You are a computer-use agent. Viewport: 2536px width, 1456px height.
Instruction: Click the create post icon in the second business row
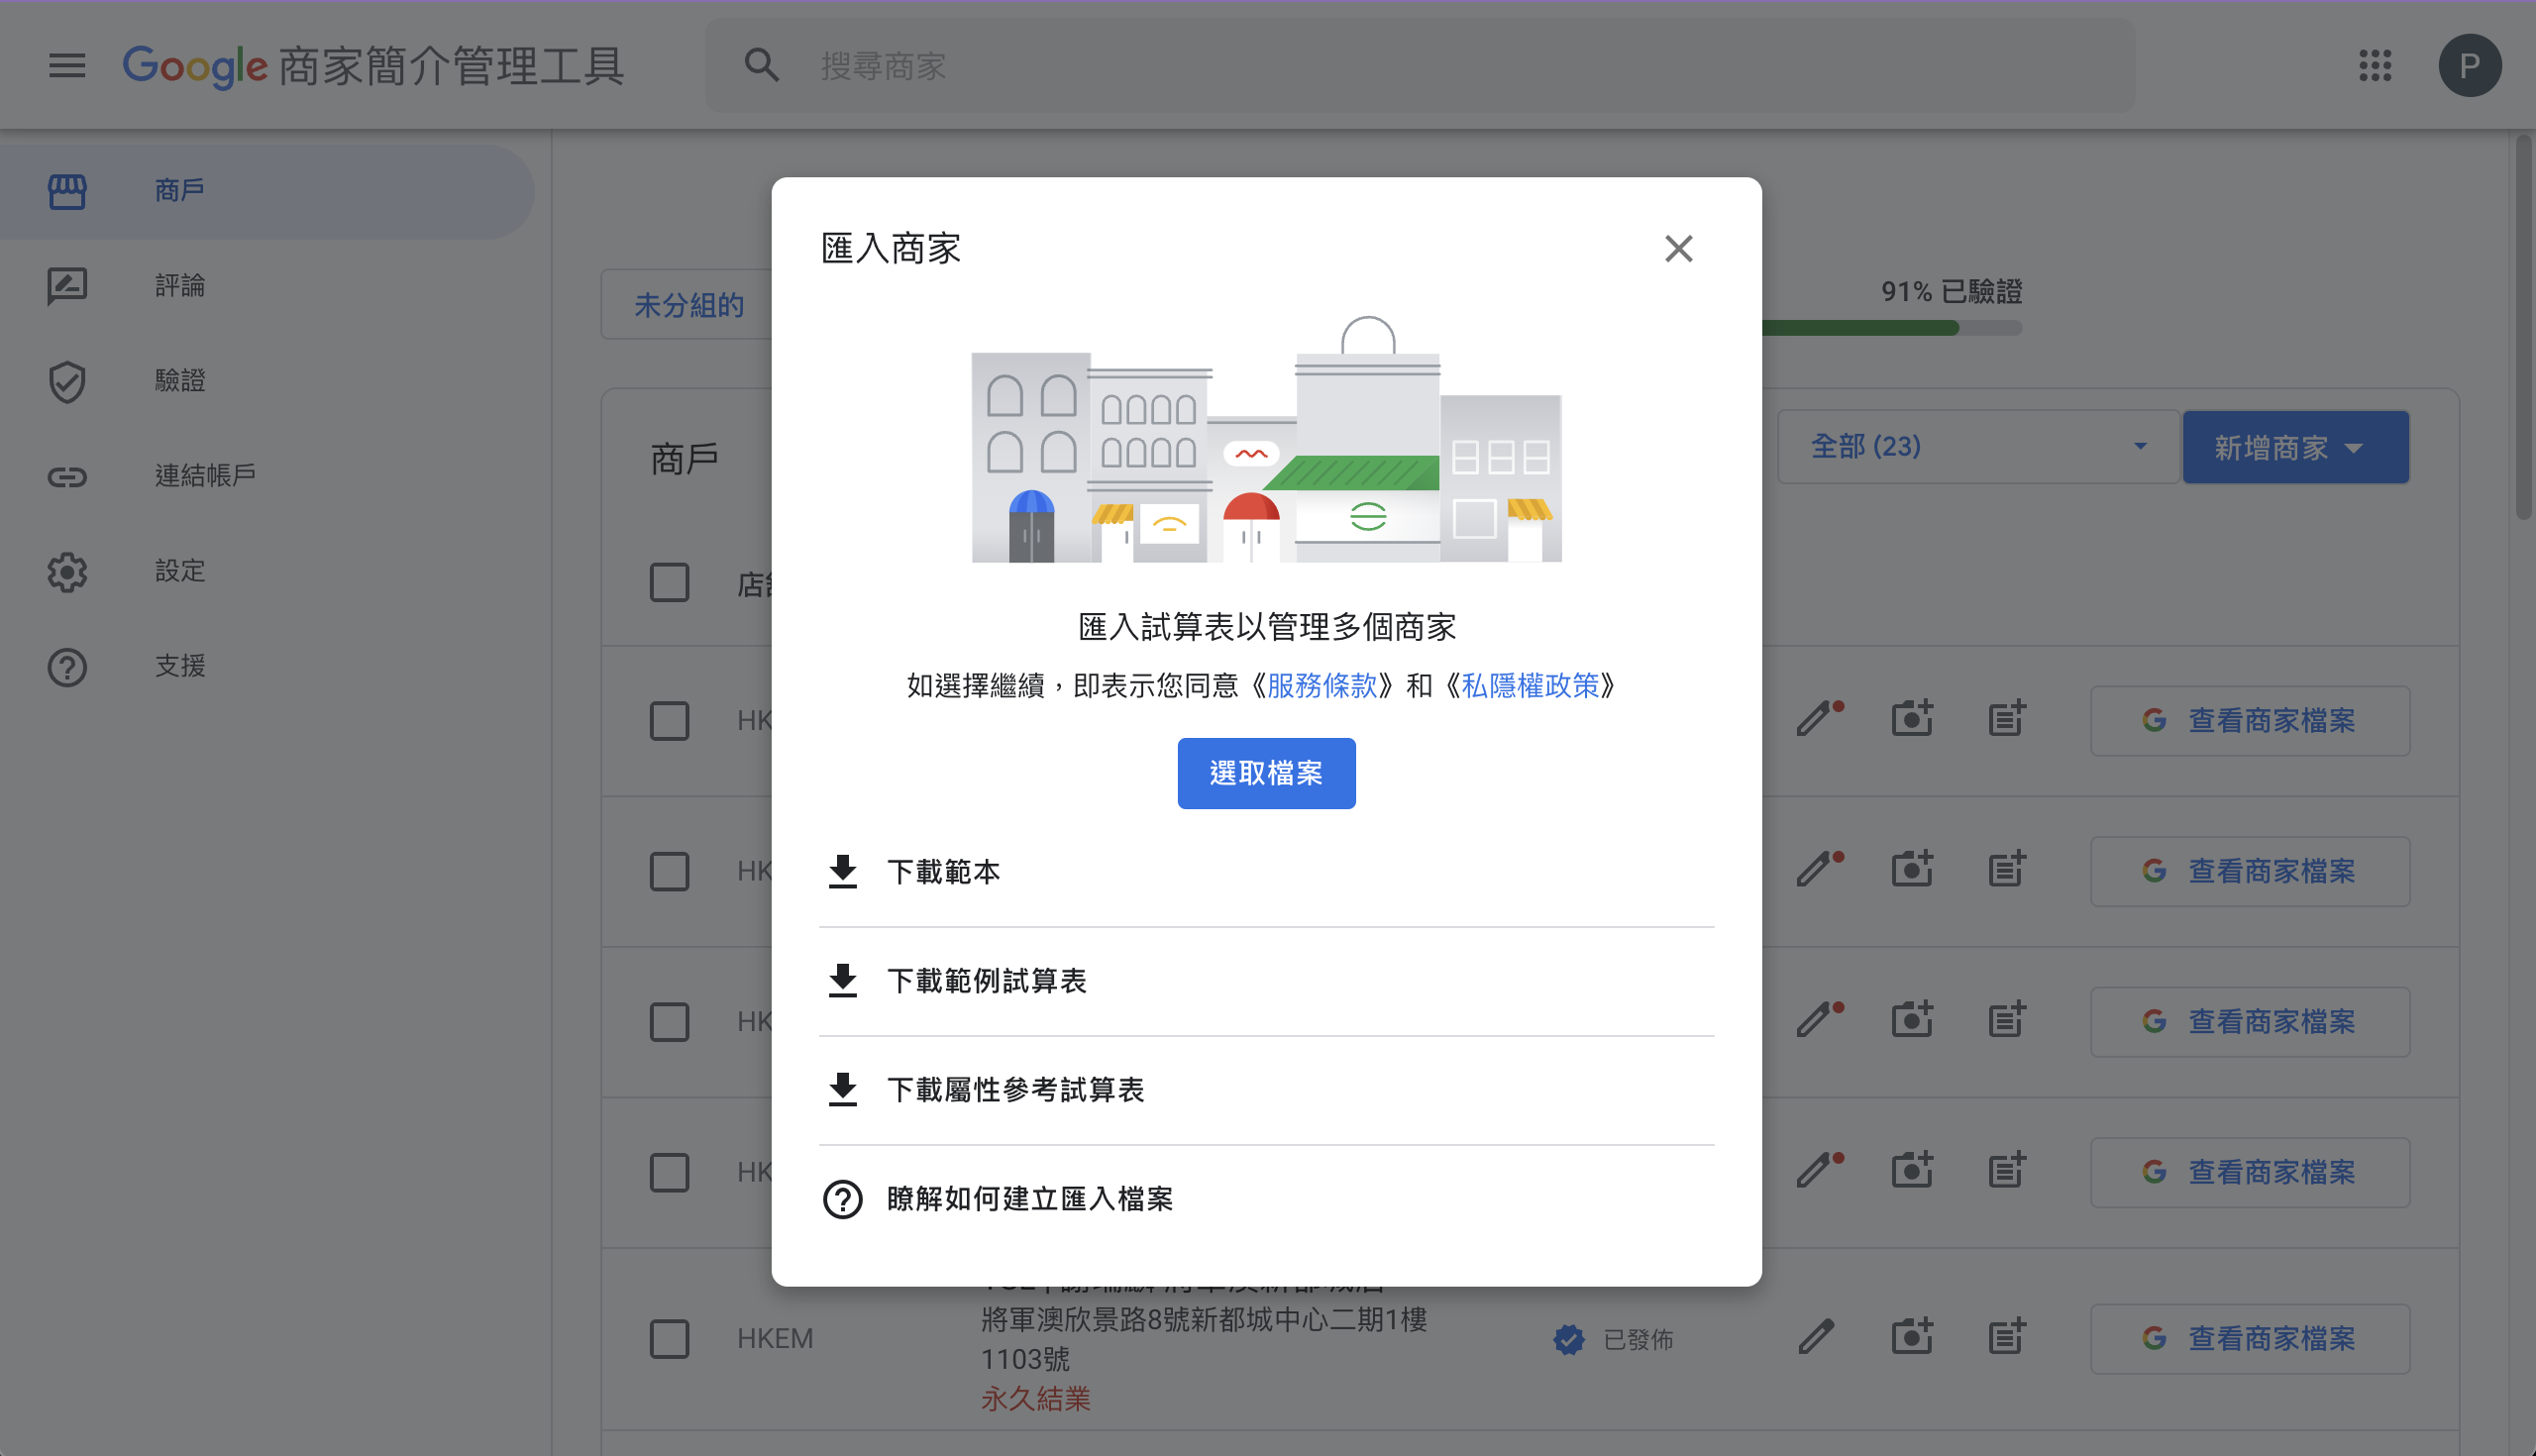(x=2007, y=870)
